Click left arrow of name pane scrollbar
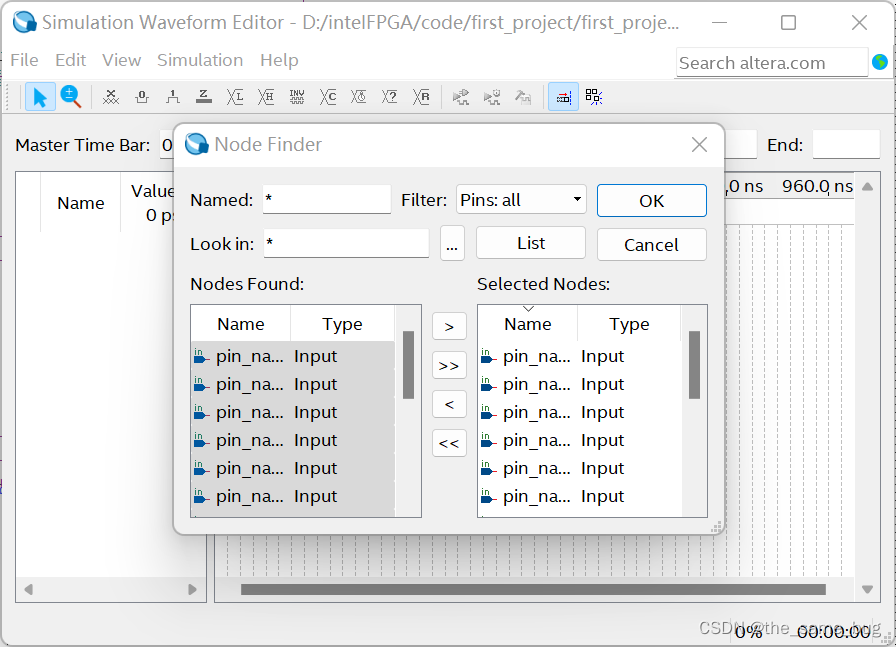The height and width of the screenshot is (647, 896). pos(29,589)
